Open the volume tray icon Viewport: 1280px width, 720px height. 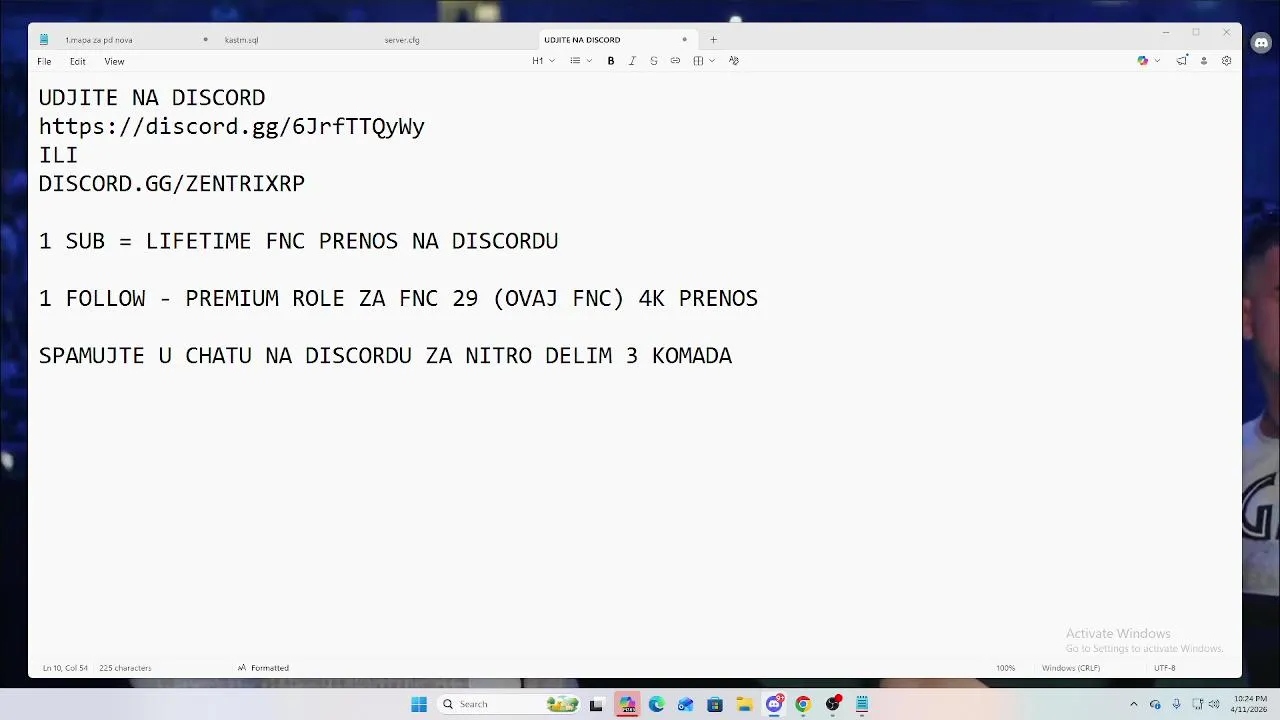click(1214, 704)
